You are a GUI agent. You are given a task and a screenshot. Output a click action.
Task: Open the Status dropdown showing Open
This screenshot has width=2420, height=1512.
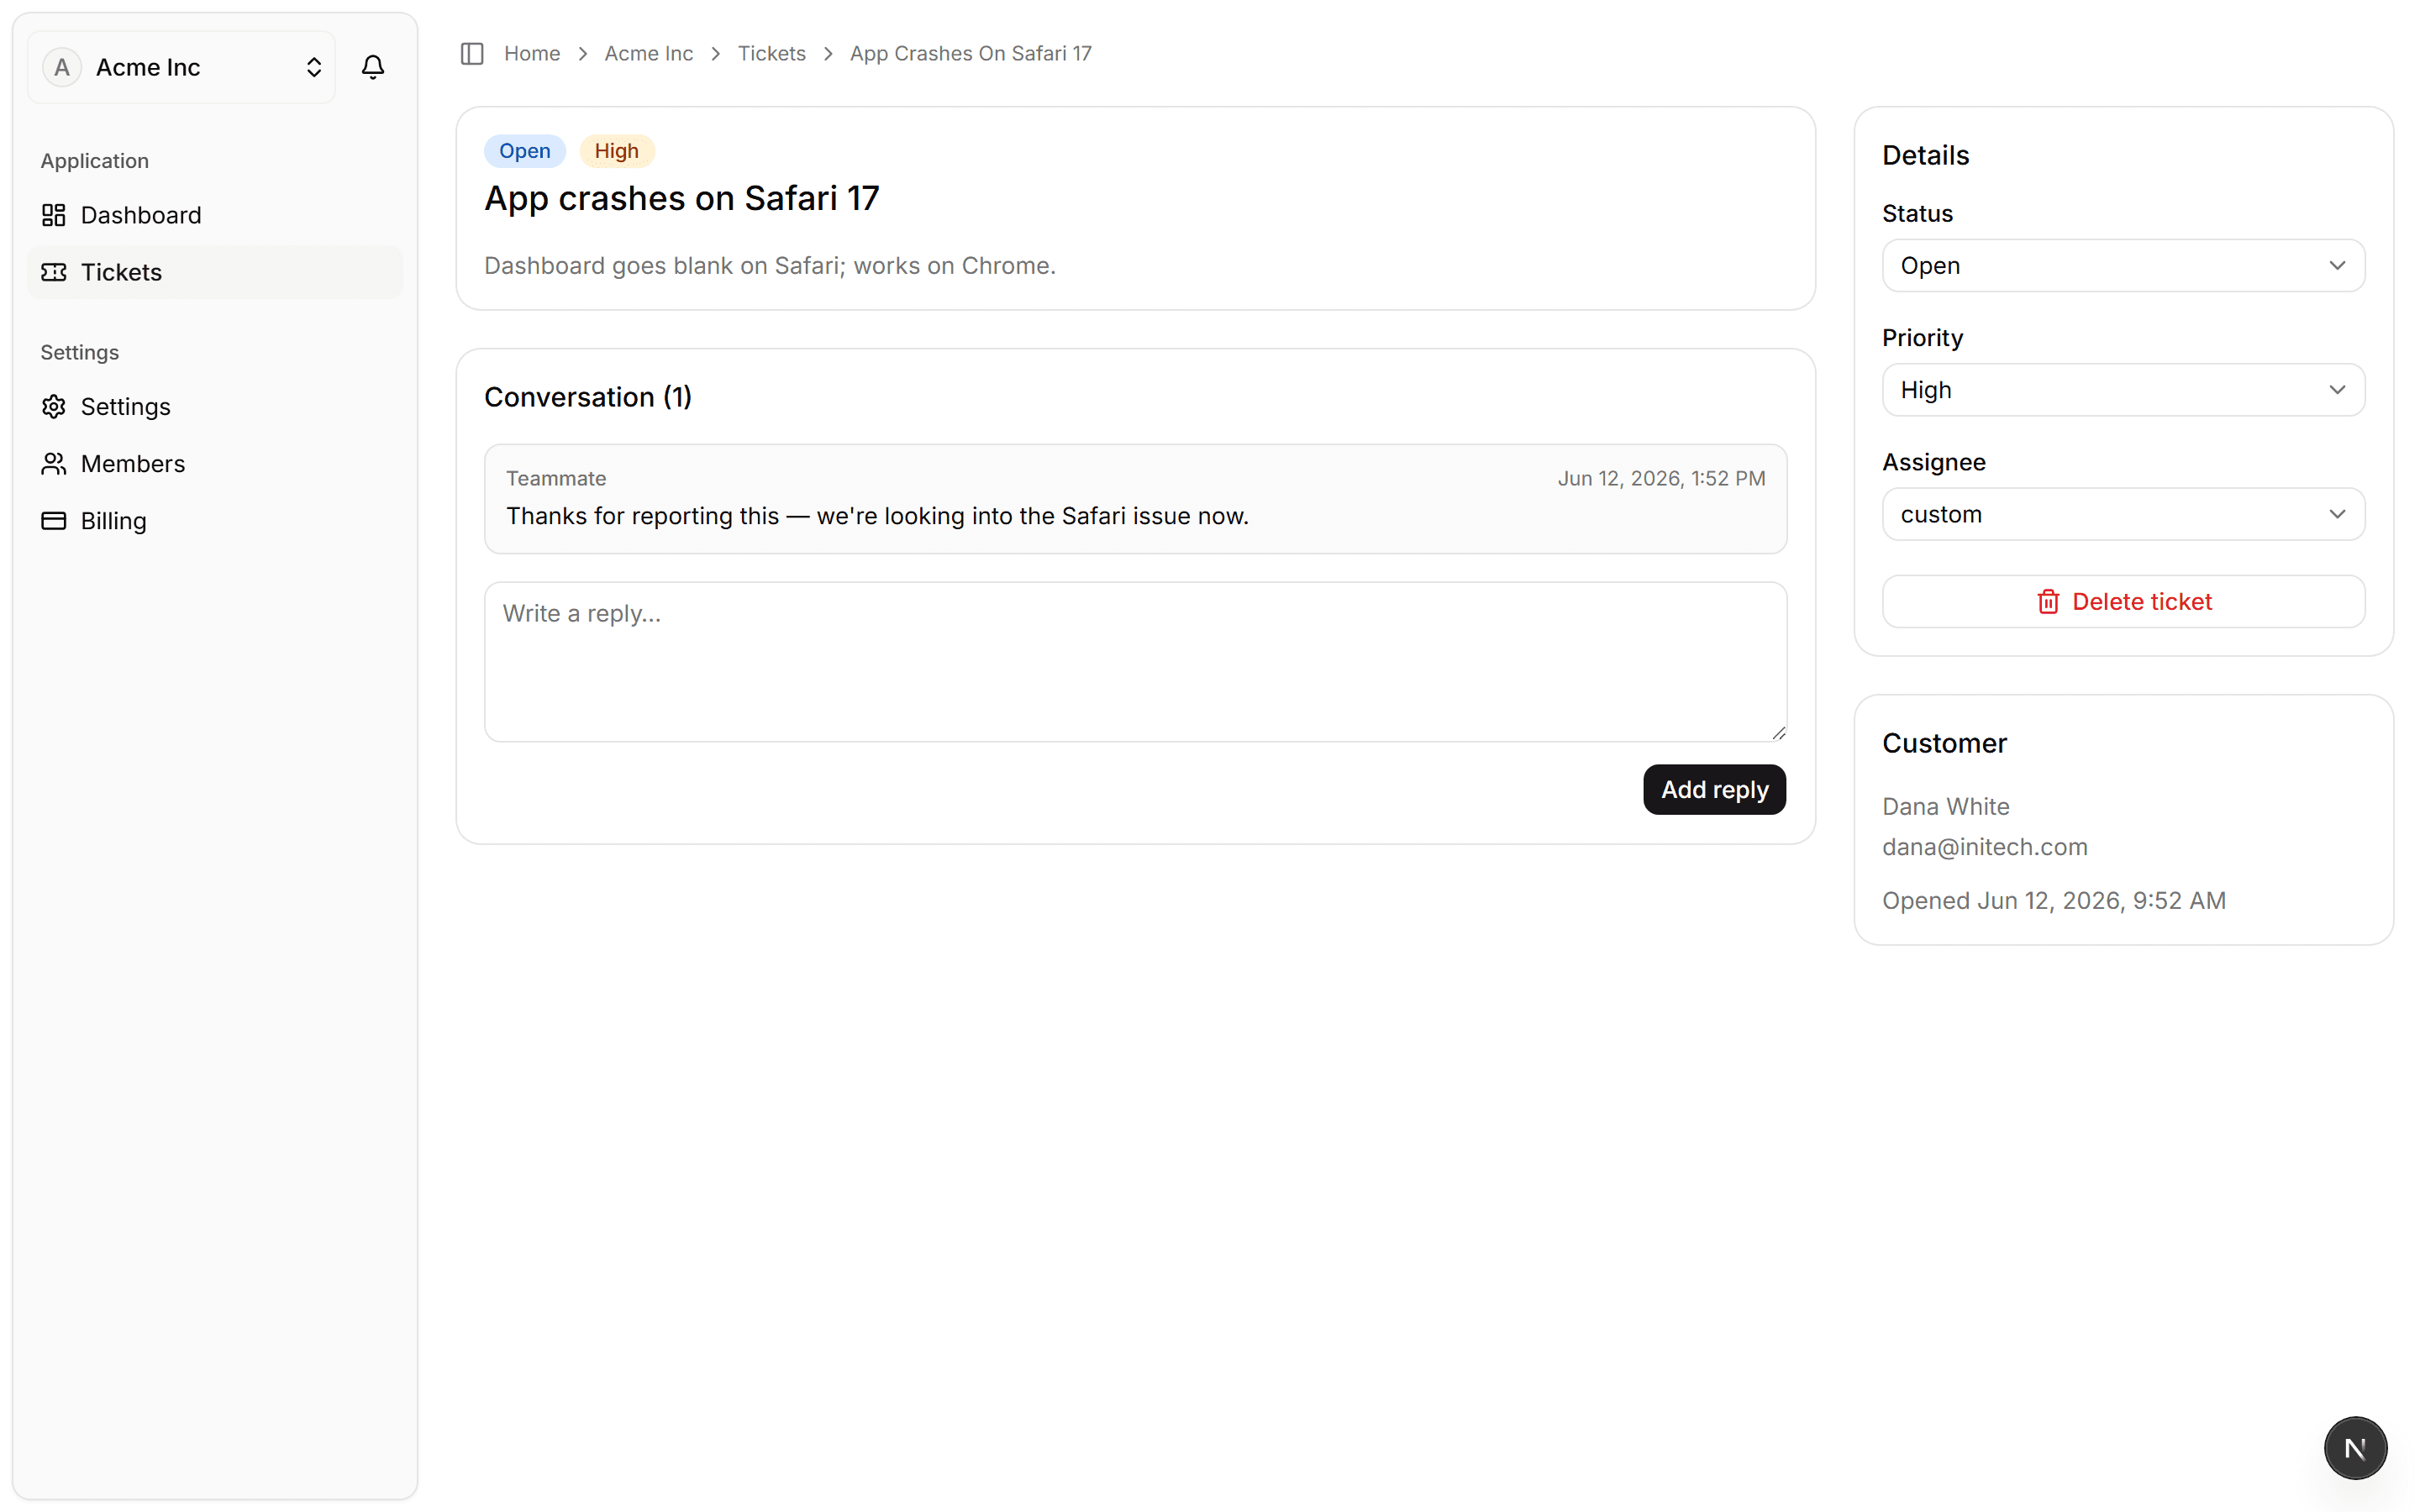[2123, 265]
